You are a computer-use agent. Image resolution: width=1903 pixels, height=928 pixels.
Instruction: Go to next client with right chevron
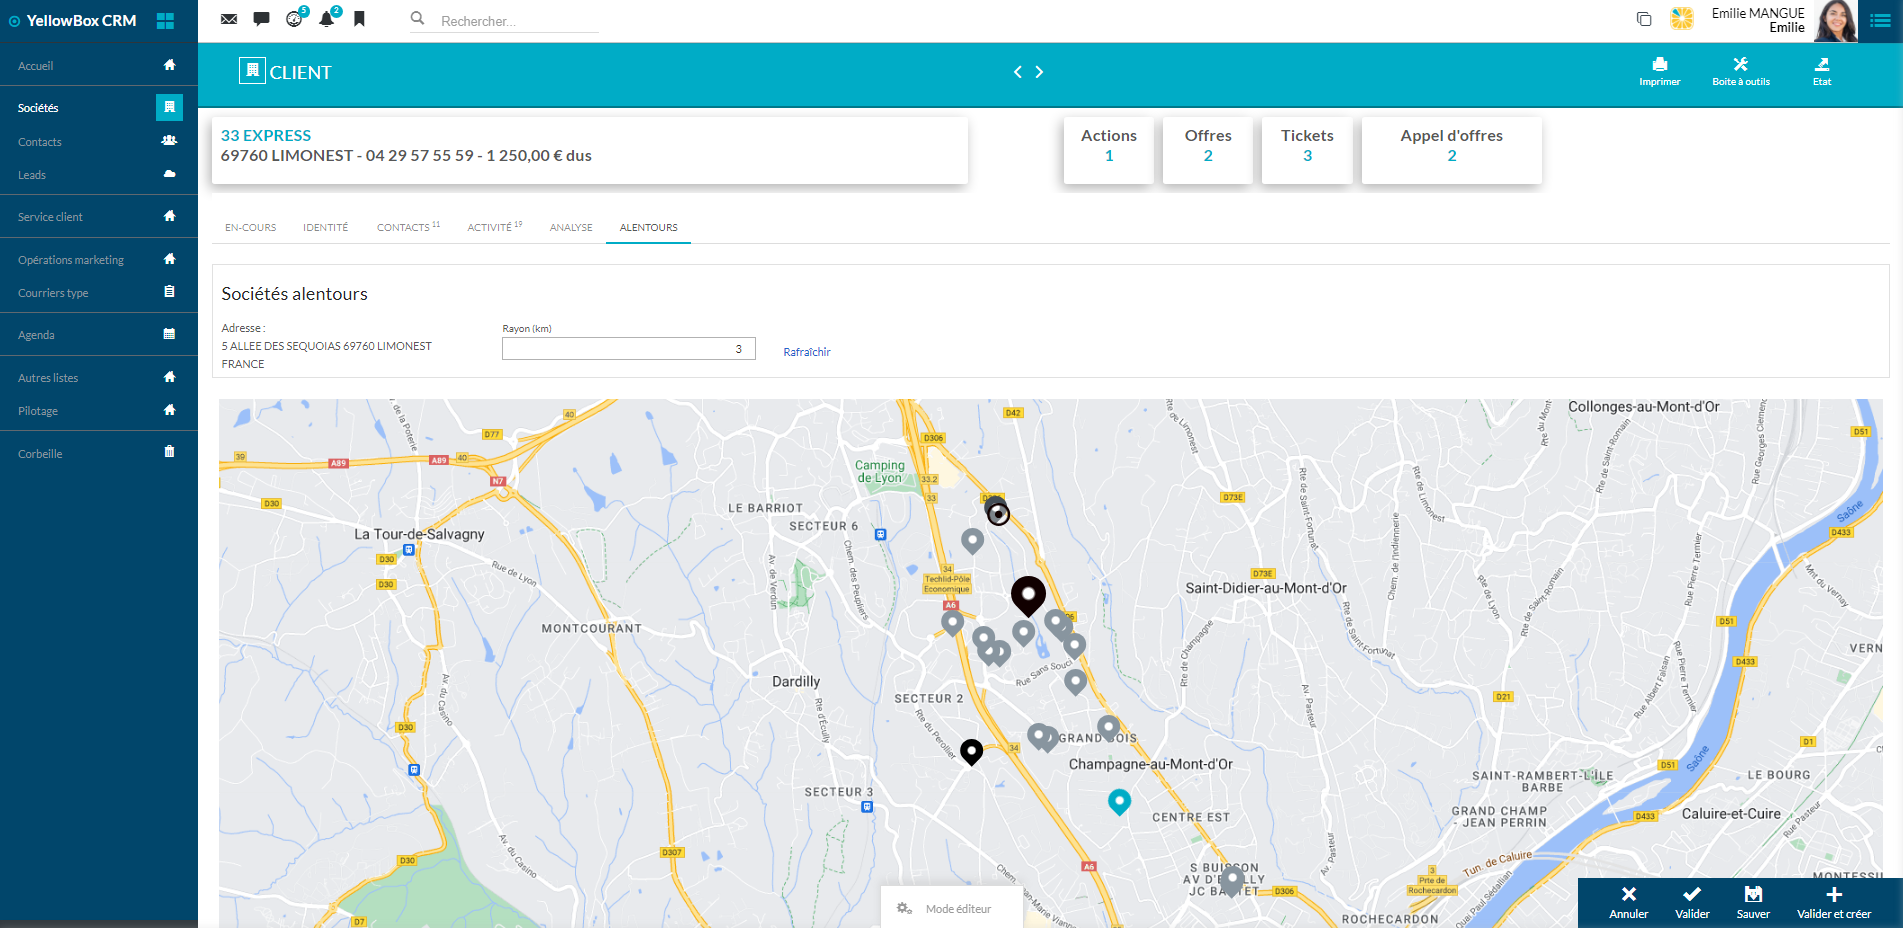click(x=1039, y=72)
